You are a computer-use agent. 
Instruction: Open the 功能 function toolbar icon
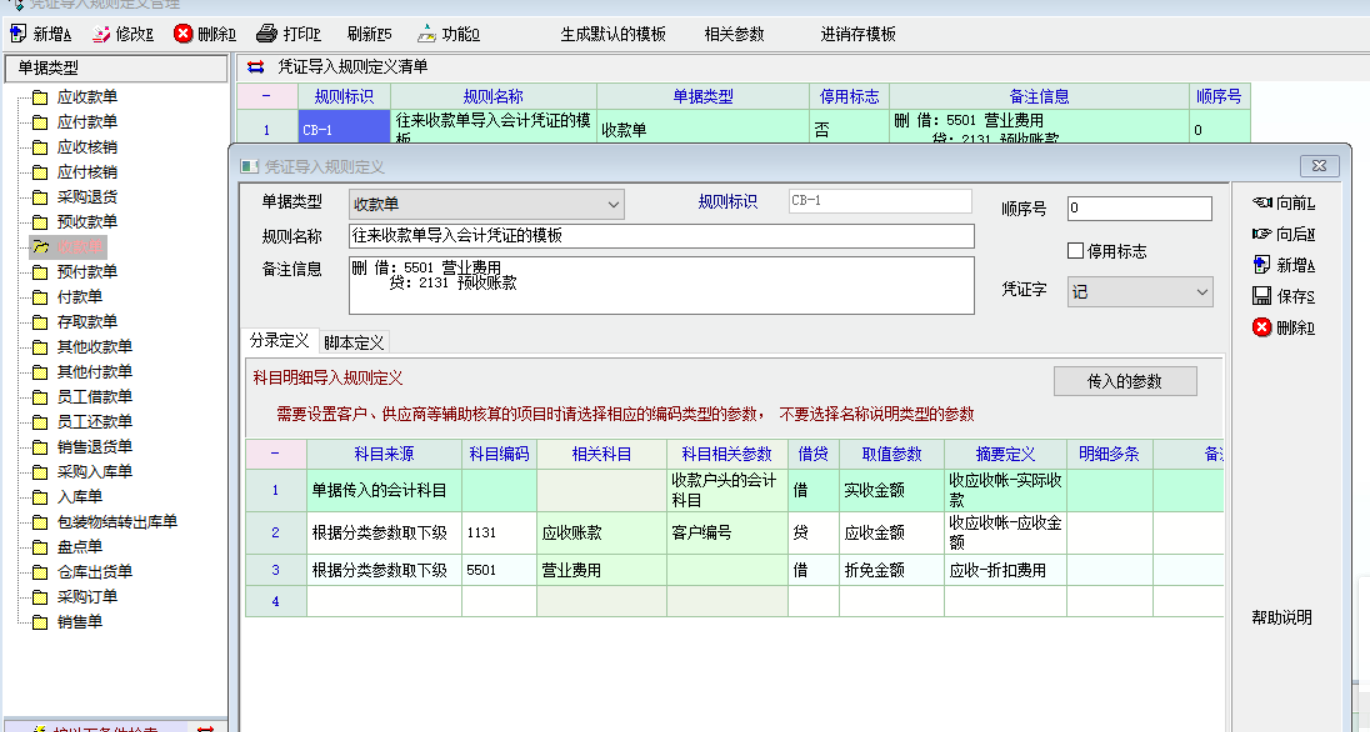pos(427,34)
